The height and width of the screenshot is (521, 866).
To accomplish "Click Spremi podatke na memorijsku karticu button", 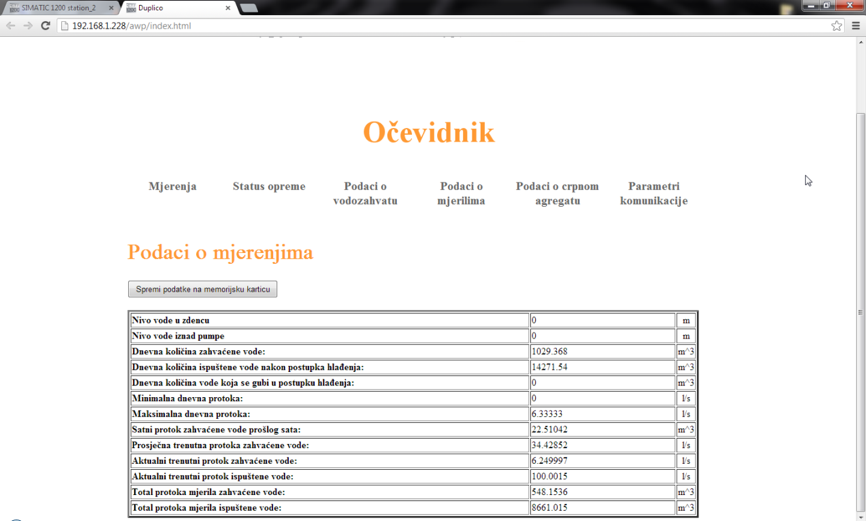I will [x=203, y=289].
